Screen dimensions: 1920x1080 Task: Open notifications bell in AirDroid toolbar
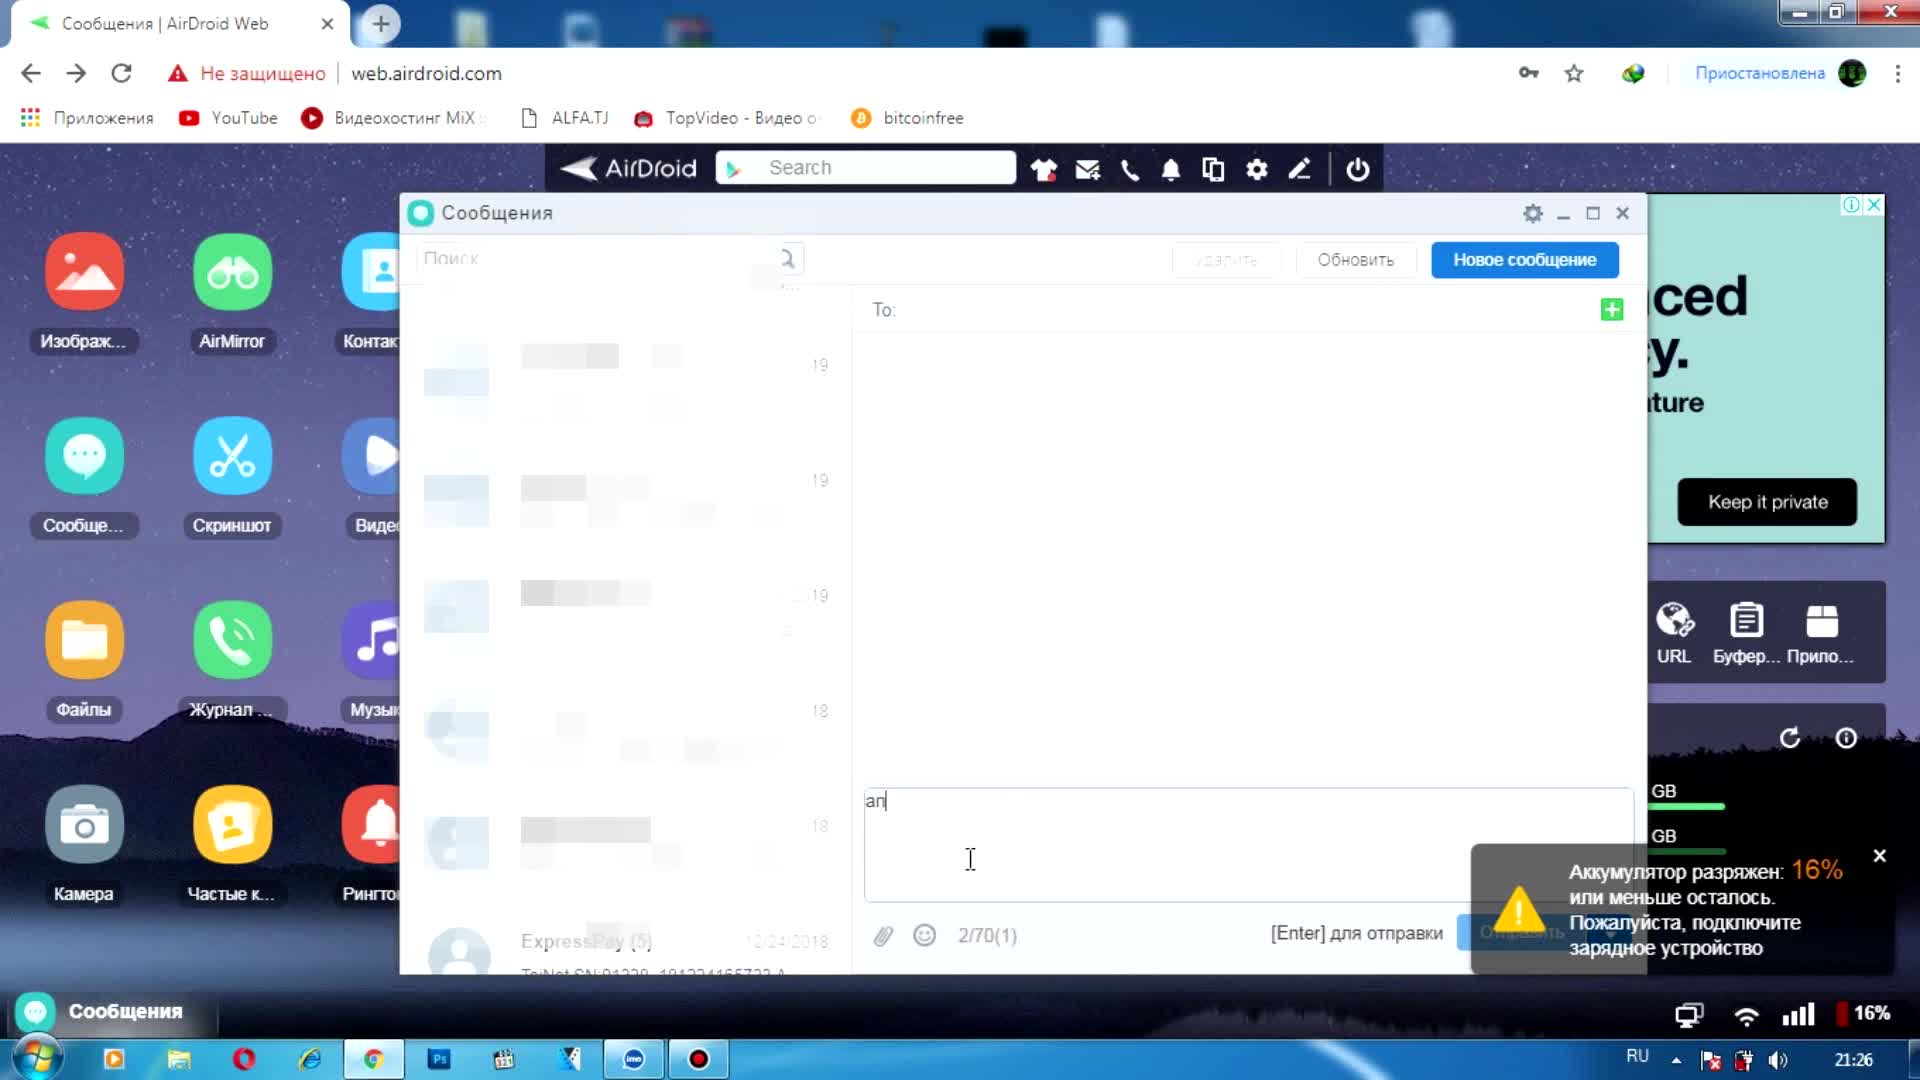1171,169
